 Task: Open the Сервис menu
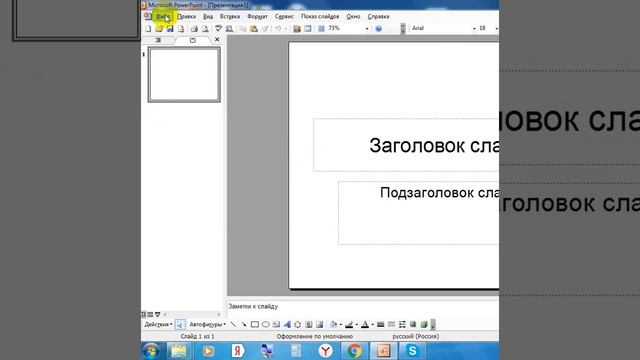(284, 17)
